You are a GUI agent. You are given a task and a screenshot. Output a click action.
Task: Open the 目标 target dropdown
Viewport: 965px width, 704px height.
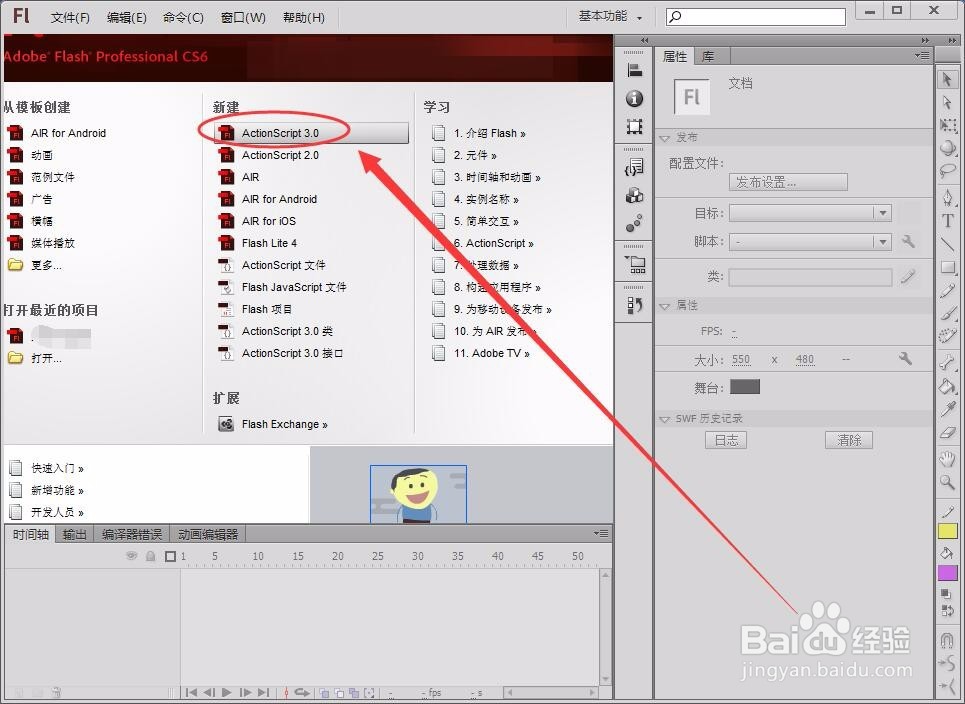[x=810, y=213]
